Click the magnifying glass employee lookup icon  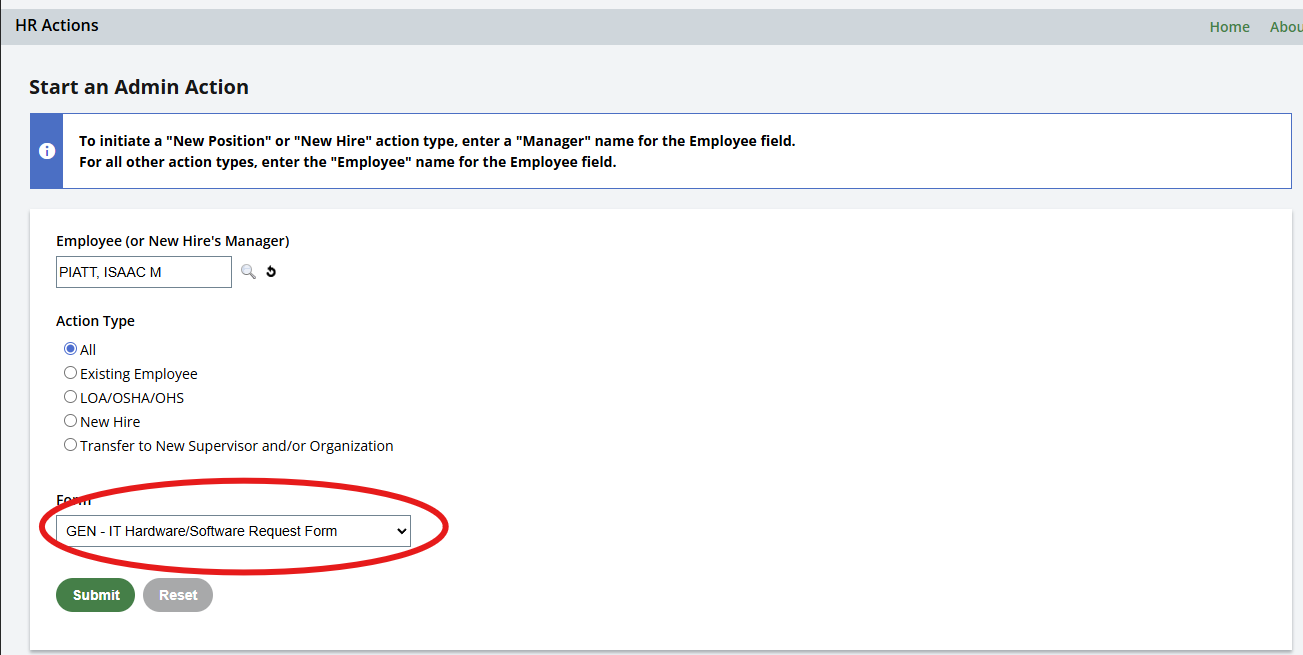coord(248,272)
